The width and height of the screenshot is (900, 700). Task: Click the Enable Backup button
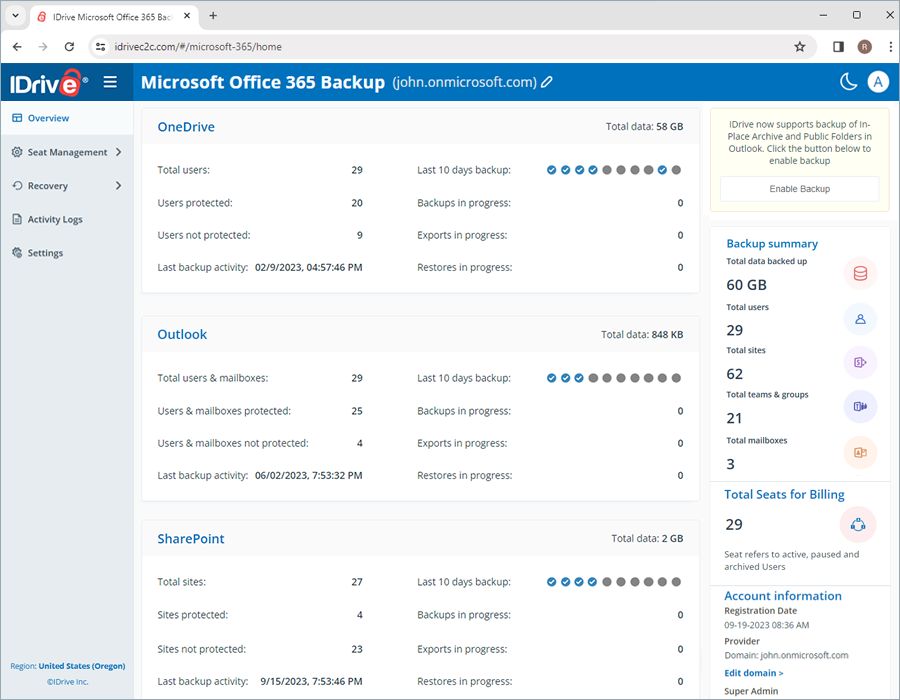tap(799, 188)
